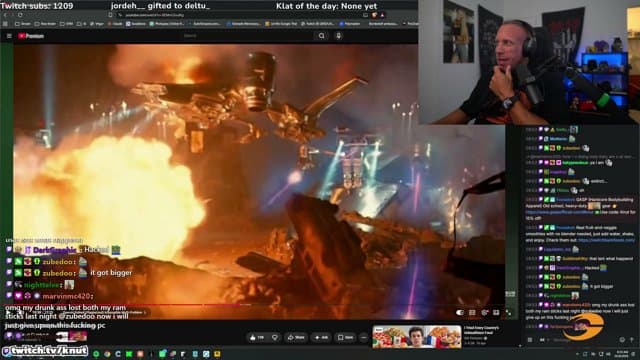Click the Share button under video
The image size is (640, 360).
tap(296, 338)
